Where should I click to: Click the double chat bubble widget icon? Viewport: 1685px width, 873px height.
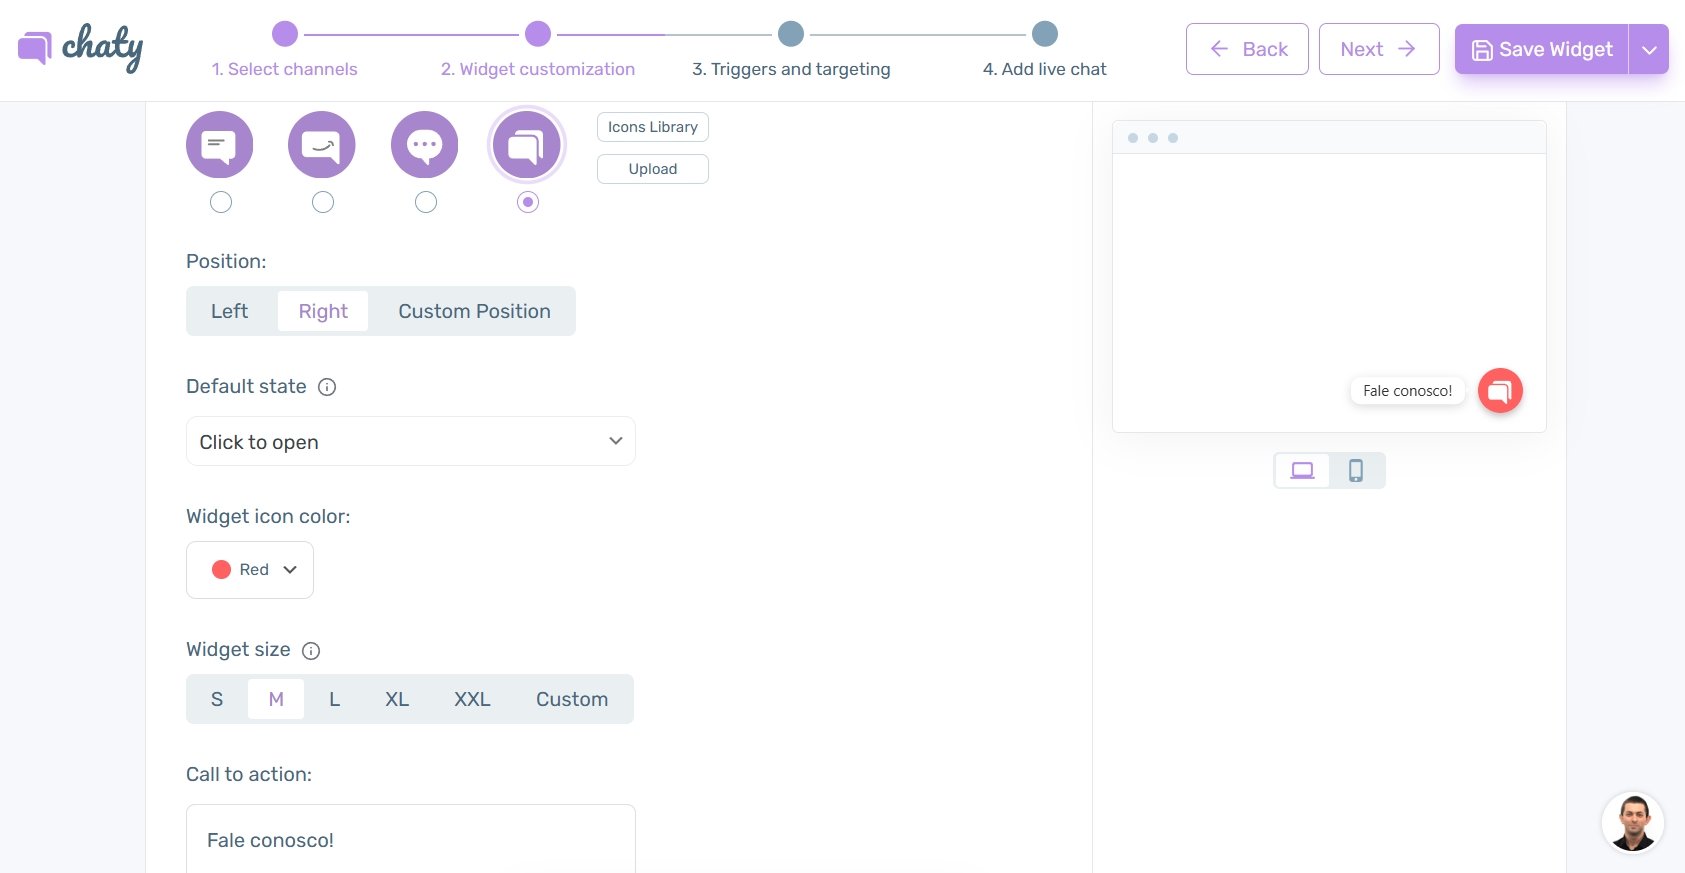[527, 145]
